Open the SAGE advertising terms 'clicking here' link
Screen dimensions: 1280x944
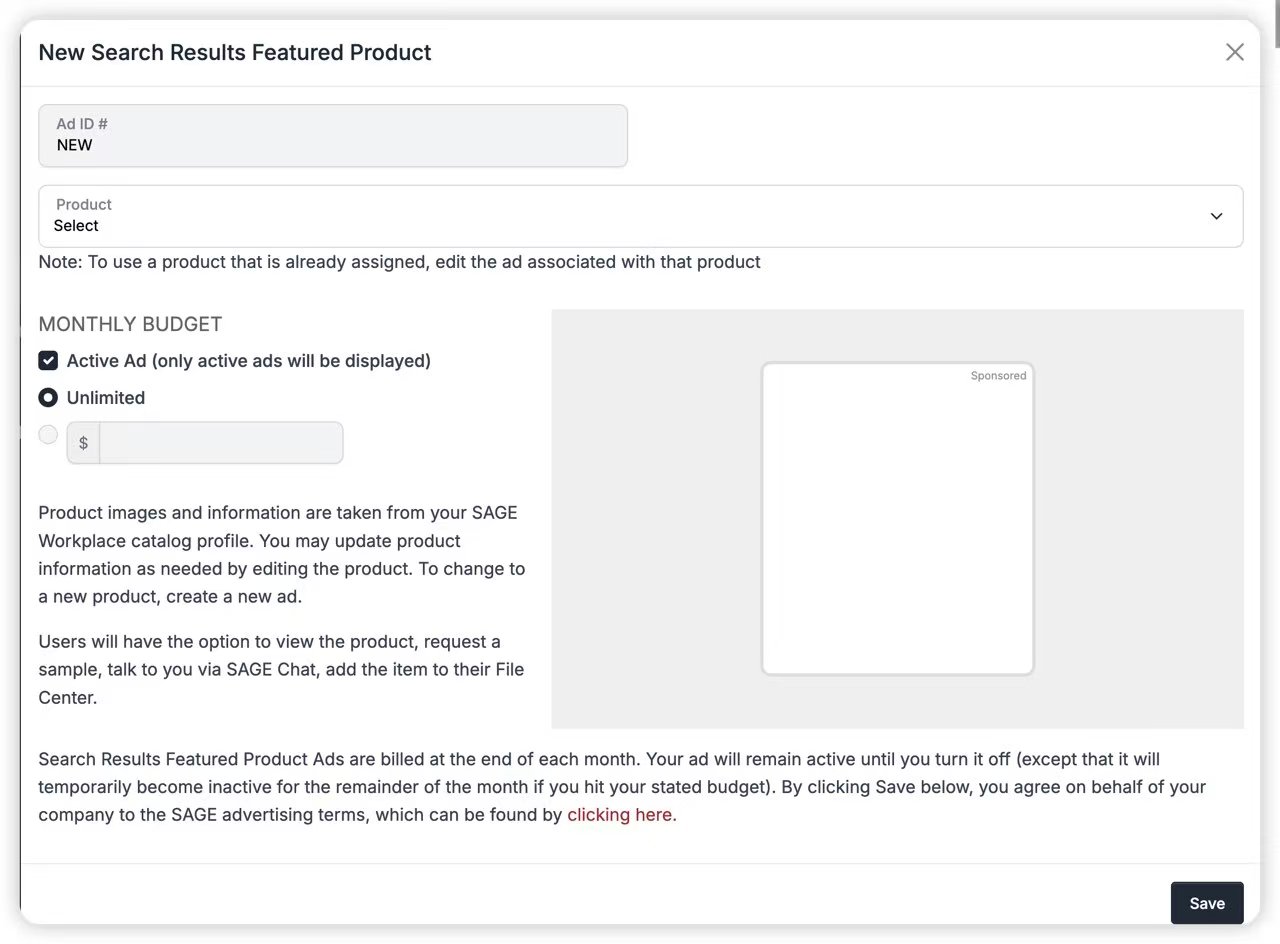tap(619, 815)
